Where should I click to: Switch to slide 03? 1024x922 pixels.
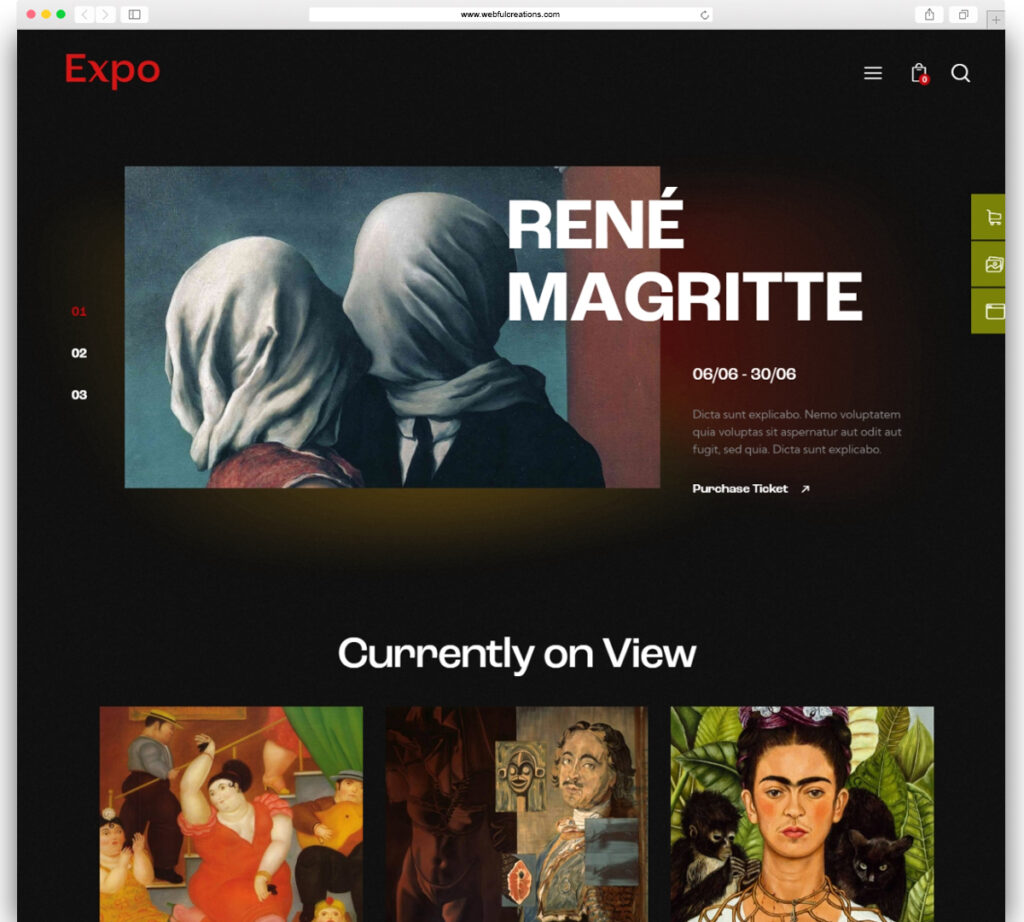coord(79,394)
